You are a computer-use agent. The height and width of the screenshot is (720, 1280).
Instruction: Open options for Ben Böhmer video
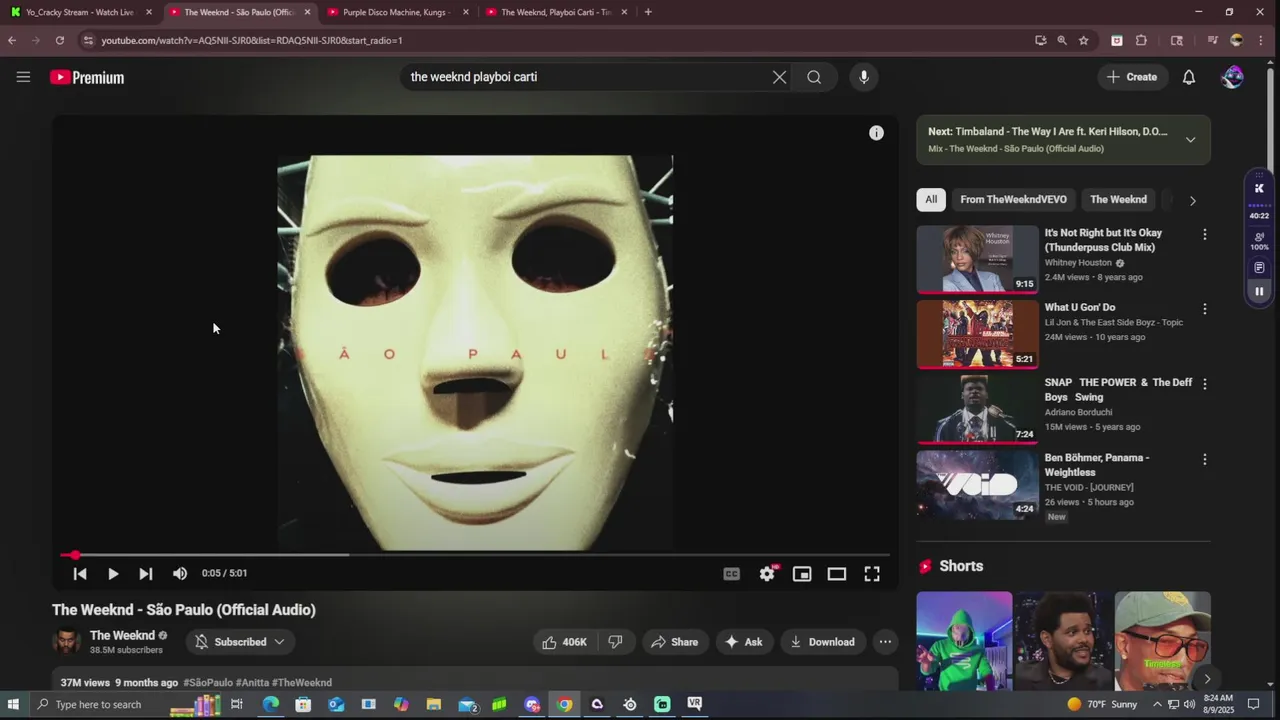(1204, 459)
